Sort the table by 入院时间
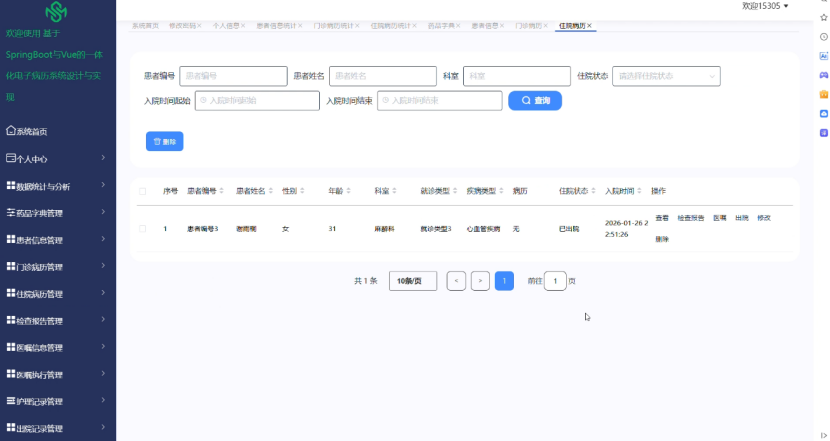Viewport: 830px width, 441px height. tap(639, 191)
